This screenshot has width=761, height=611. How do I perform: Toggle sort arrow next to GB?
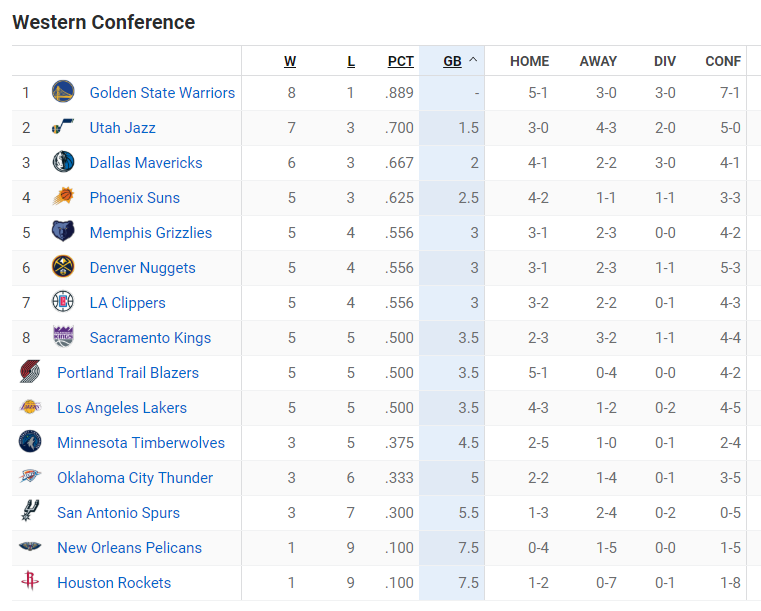pyautogui.click(x=473, y=60)
